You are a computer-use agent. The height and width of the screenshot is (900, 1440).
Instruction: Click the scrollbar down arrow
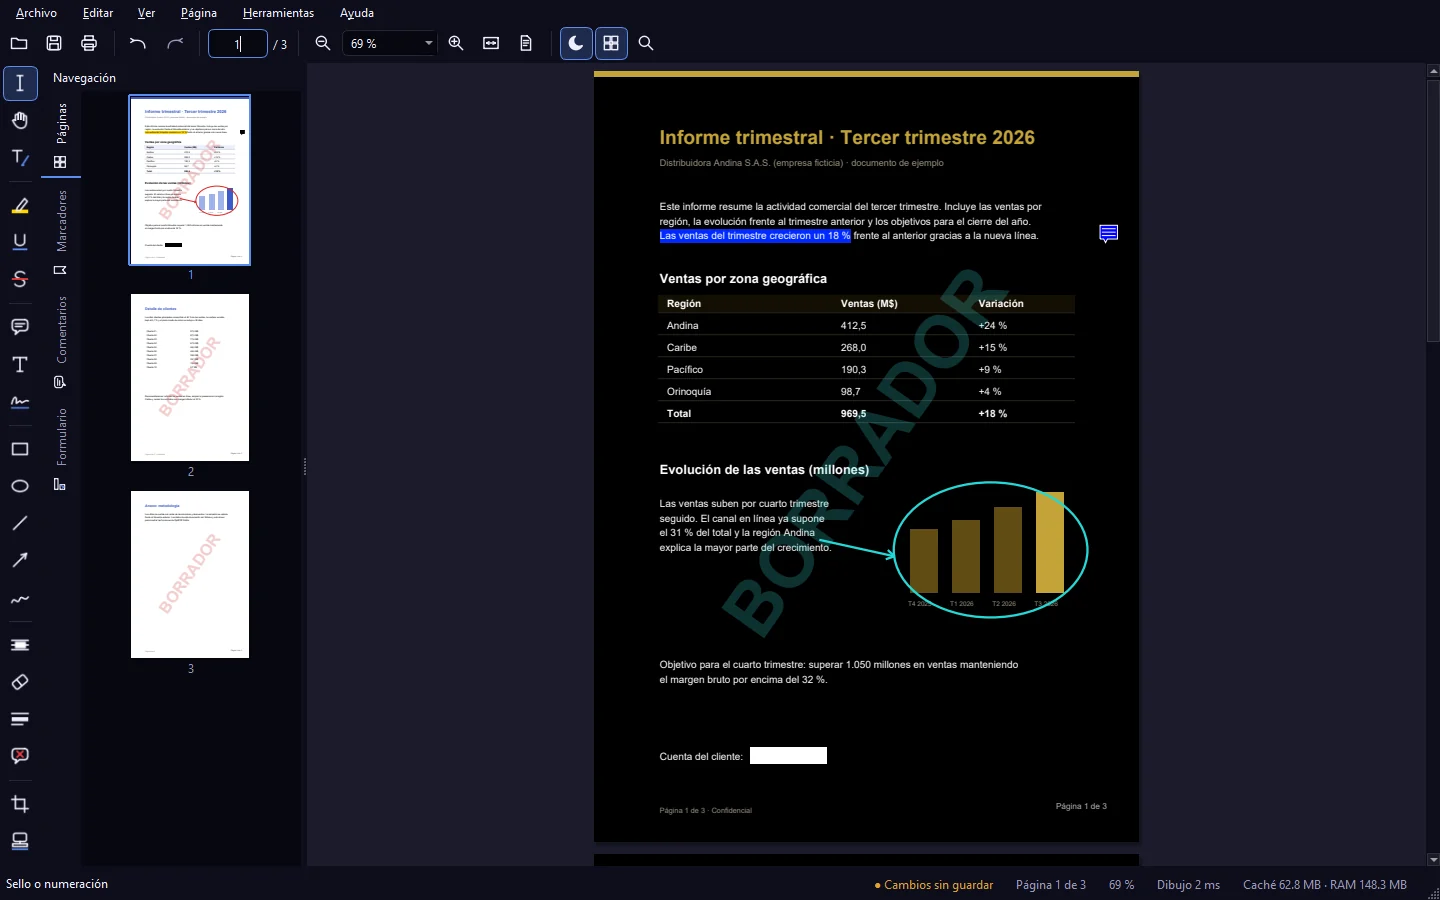[1432, 859]
